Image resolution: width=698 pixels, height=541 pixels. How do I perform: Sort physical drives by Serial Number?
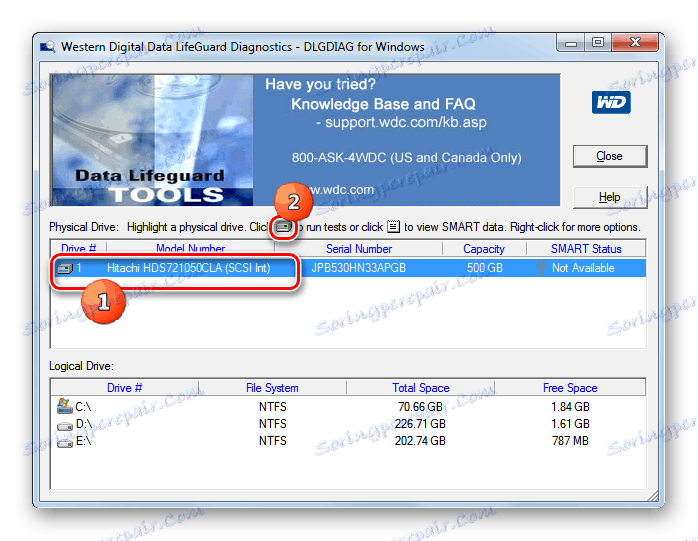point(359,248)
